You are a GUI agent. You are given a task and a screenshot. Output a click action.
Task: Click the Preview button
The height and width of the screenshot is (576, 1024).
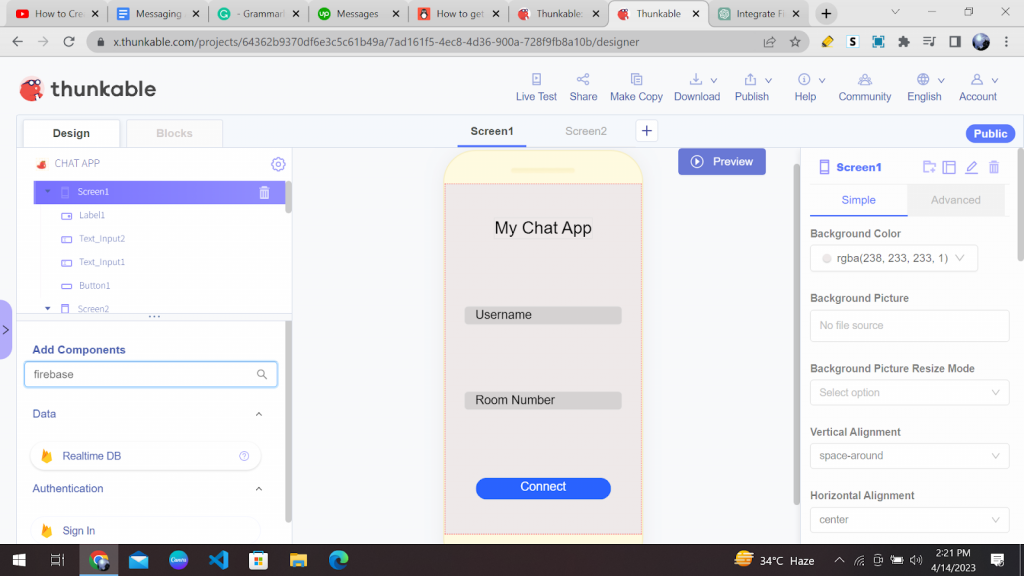721,161
